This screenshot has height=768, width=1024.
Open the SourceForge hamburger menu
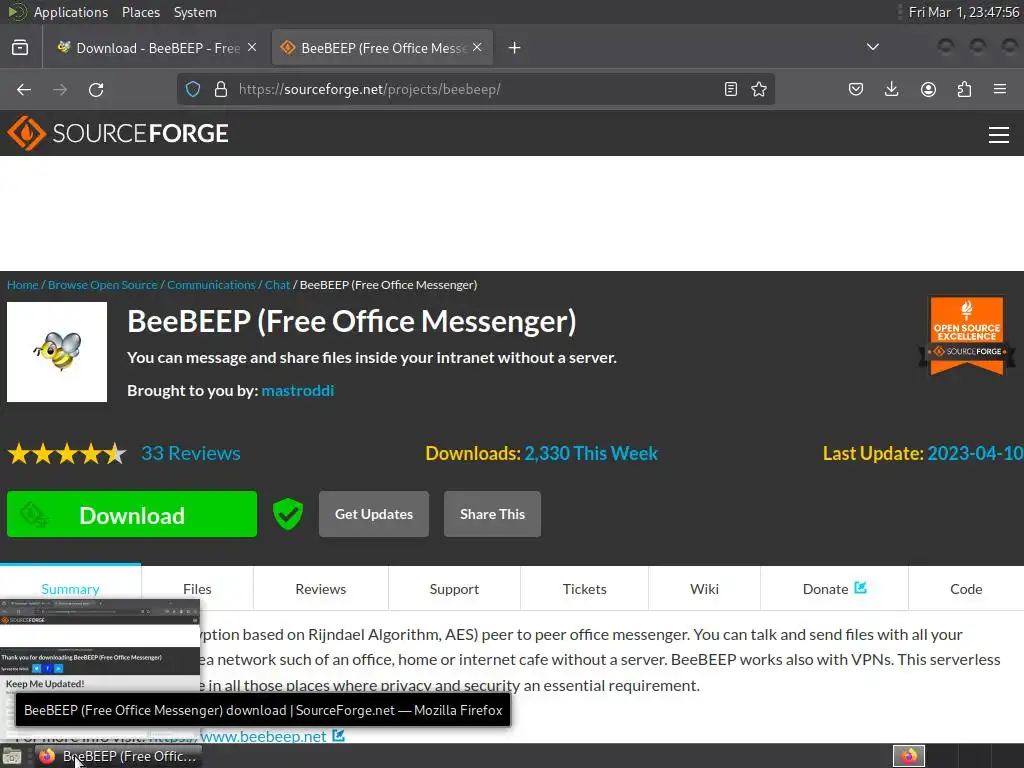pos(999,135)
